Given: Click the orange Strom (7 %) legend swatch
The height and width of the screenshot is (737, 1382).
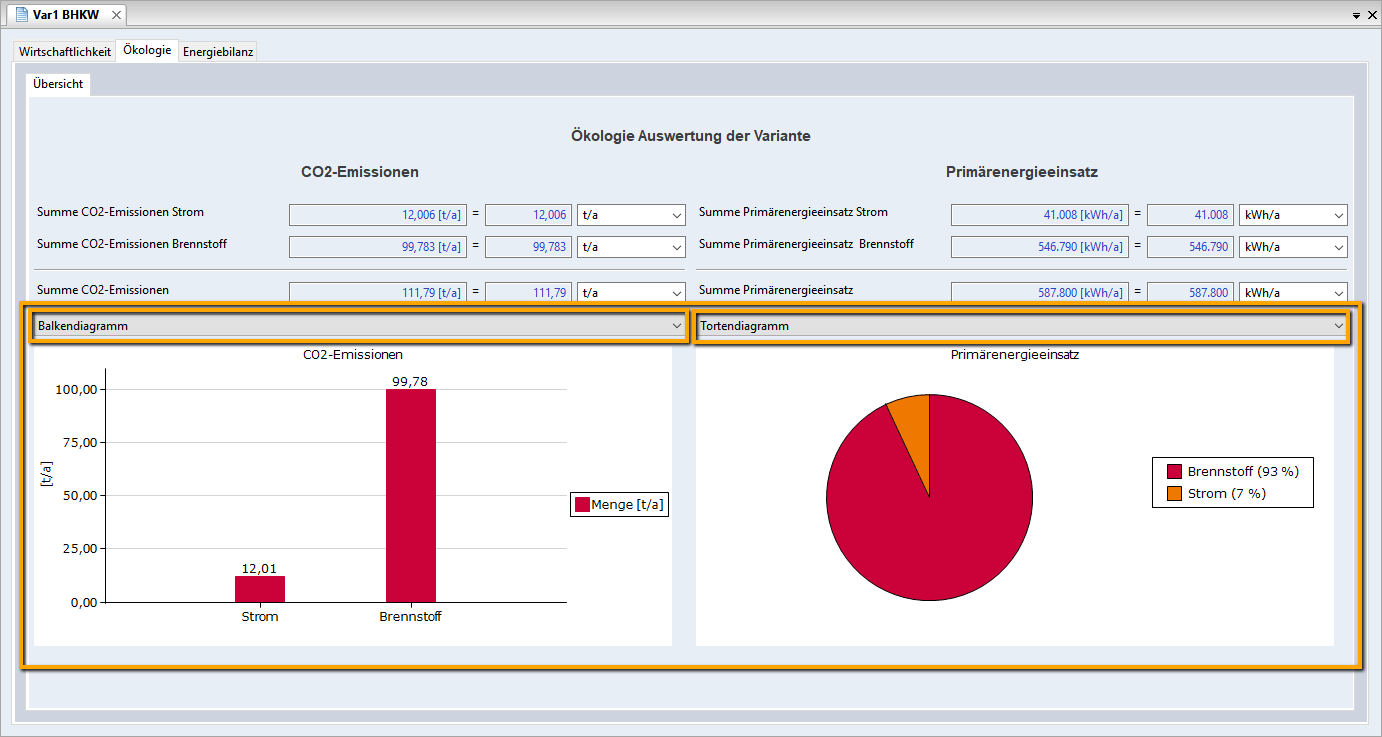Looking at the screenshot, I should (x=1174, y=493).
